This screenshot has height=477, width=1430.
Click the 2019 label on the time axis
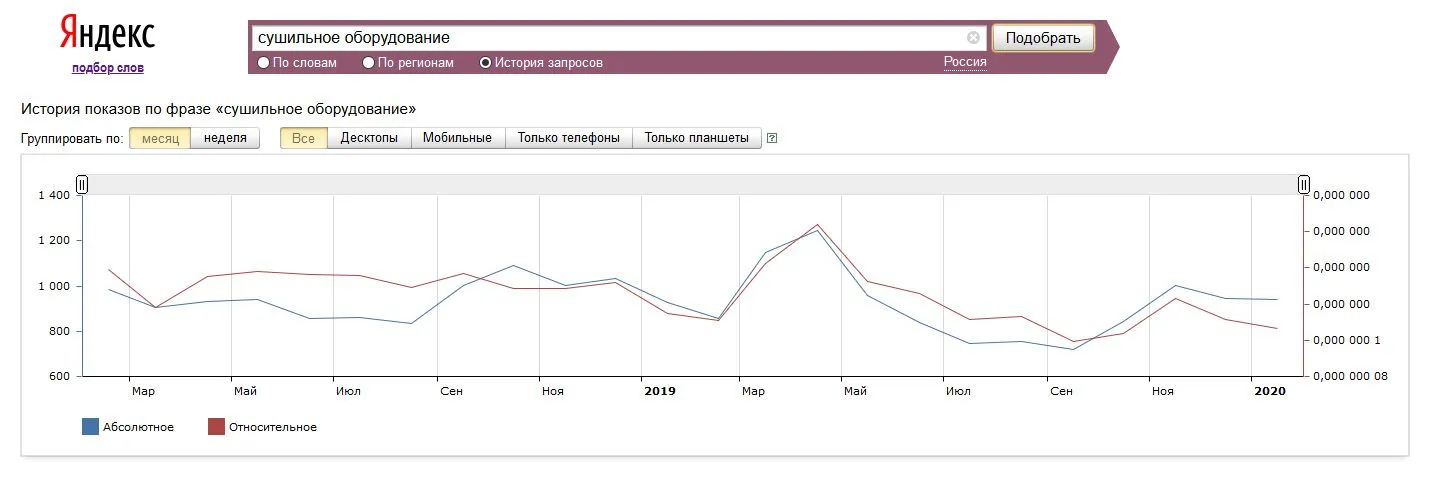click(x=660, y=391)
